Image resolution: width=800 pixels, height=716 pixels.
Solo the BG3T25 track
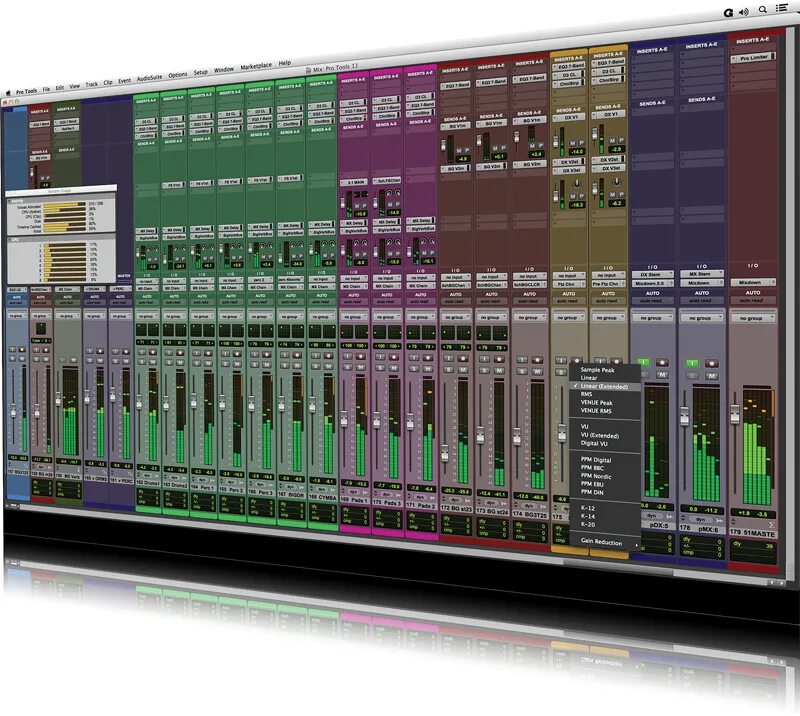click(x=522, y=371)
